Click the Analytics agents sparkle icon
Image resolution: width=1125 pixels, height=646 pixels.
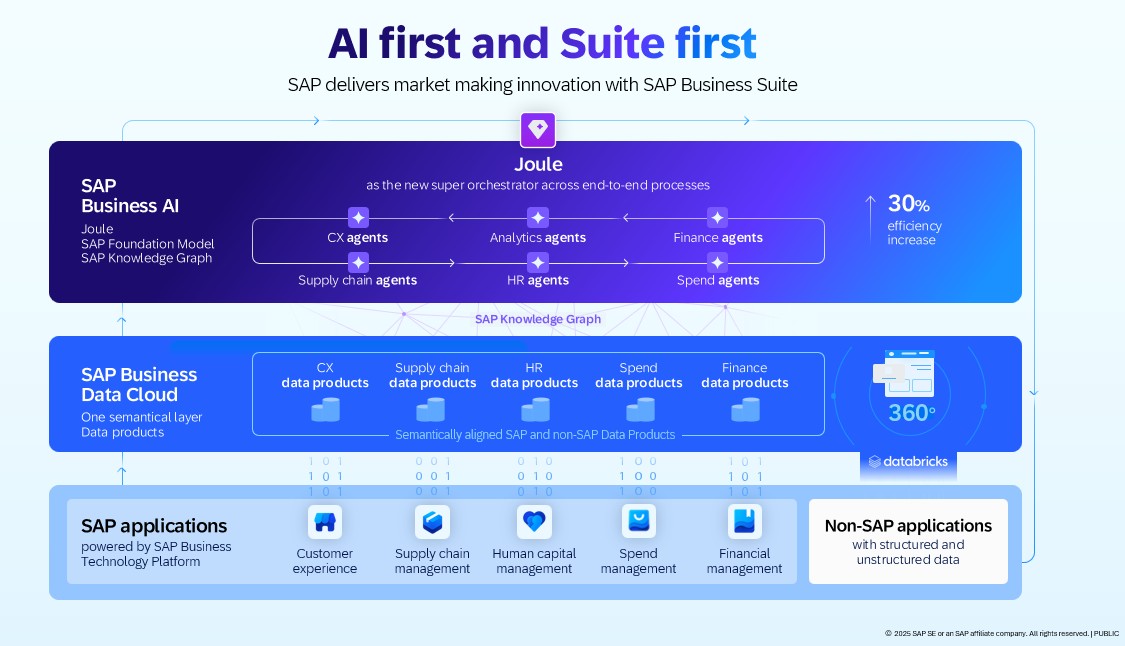pyautogui.click(x=538, y=218)
